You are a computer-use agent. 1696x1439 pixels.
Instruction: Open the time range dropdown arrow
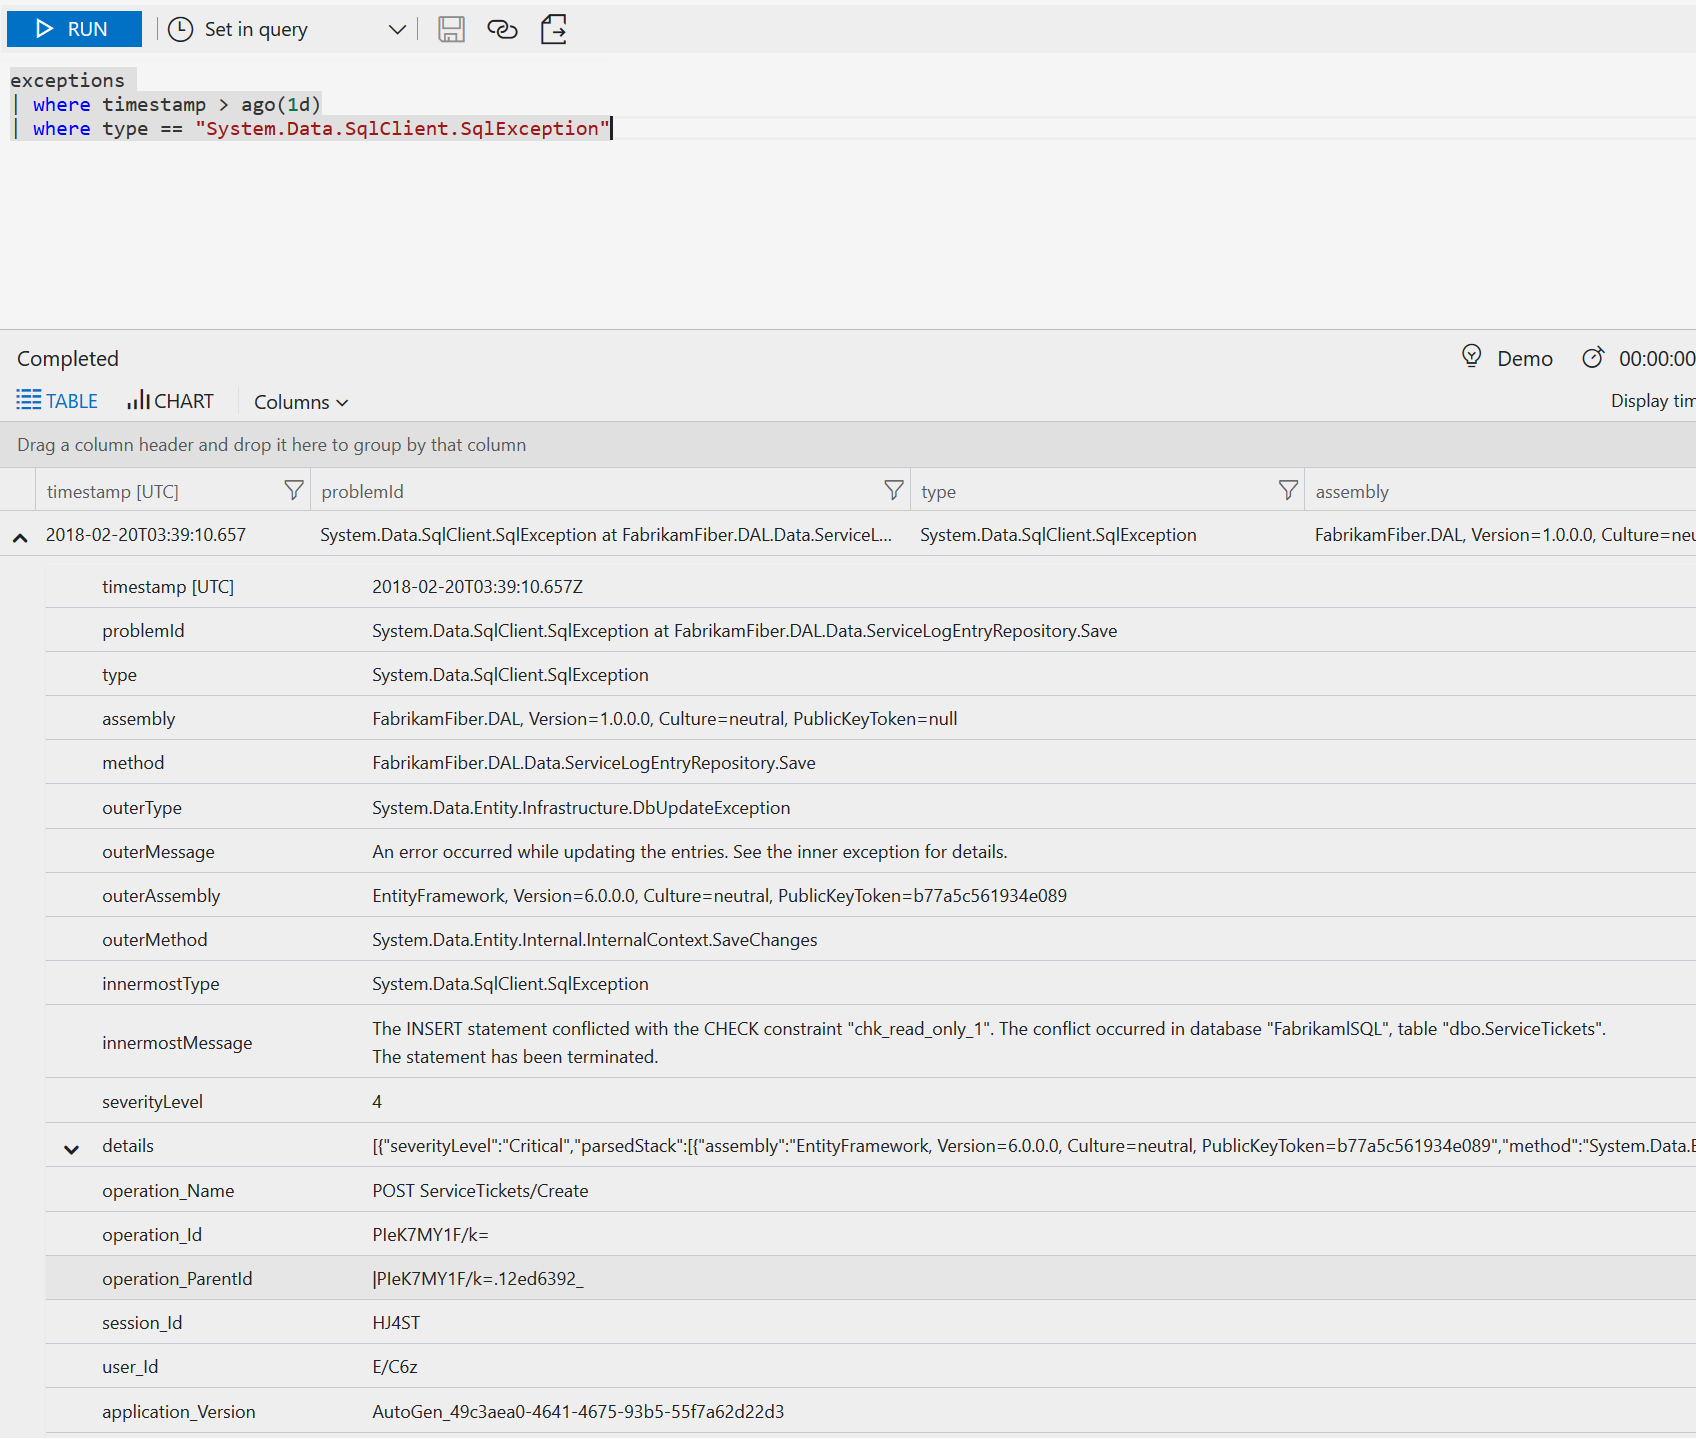click(397, 29)
